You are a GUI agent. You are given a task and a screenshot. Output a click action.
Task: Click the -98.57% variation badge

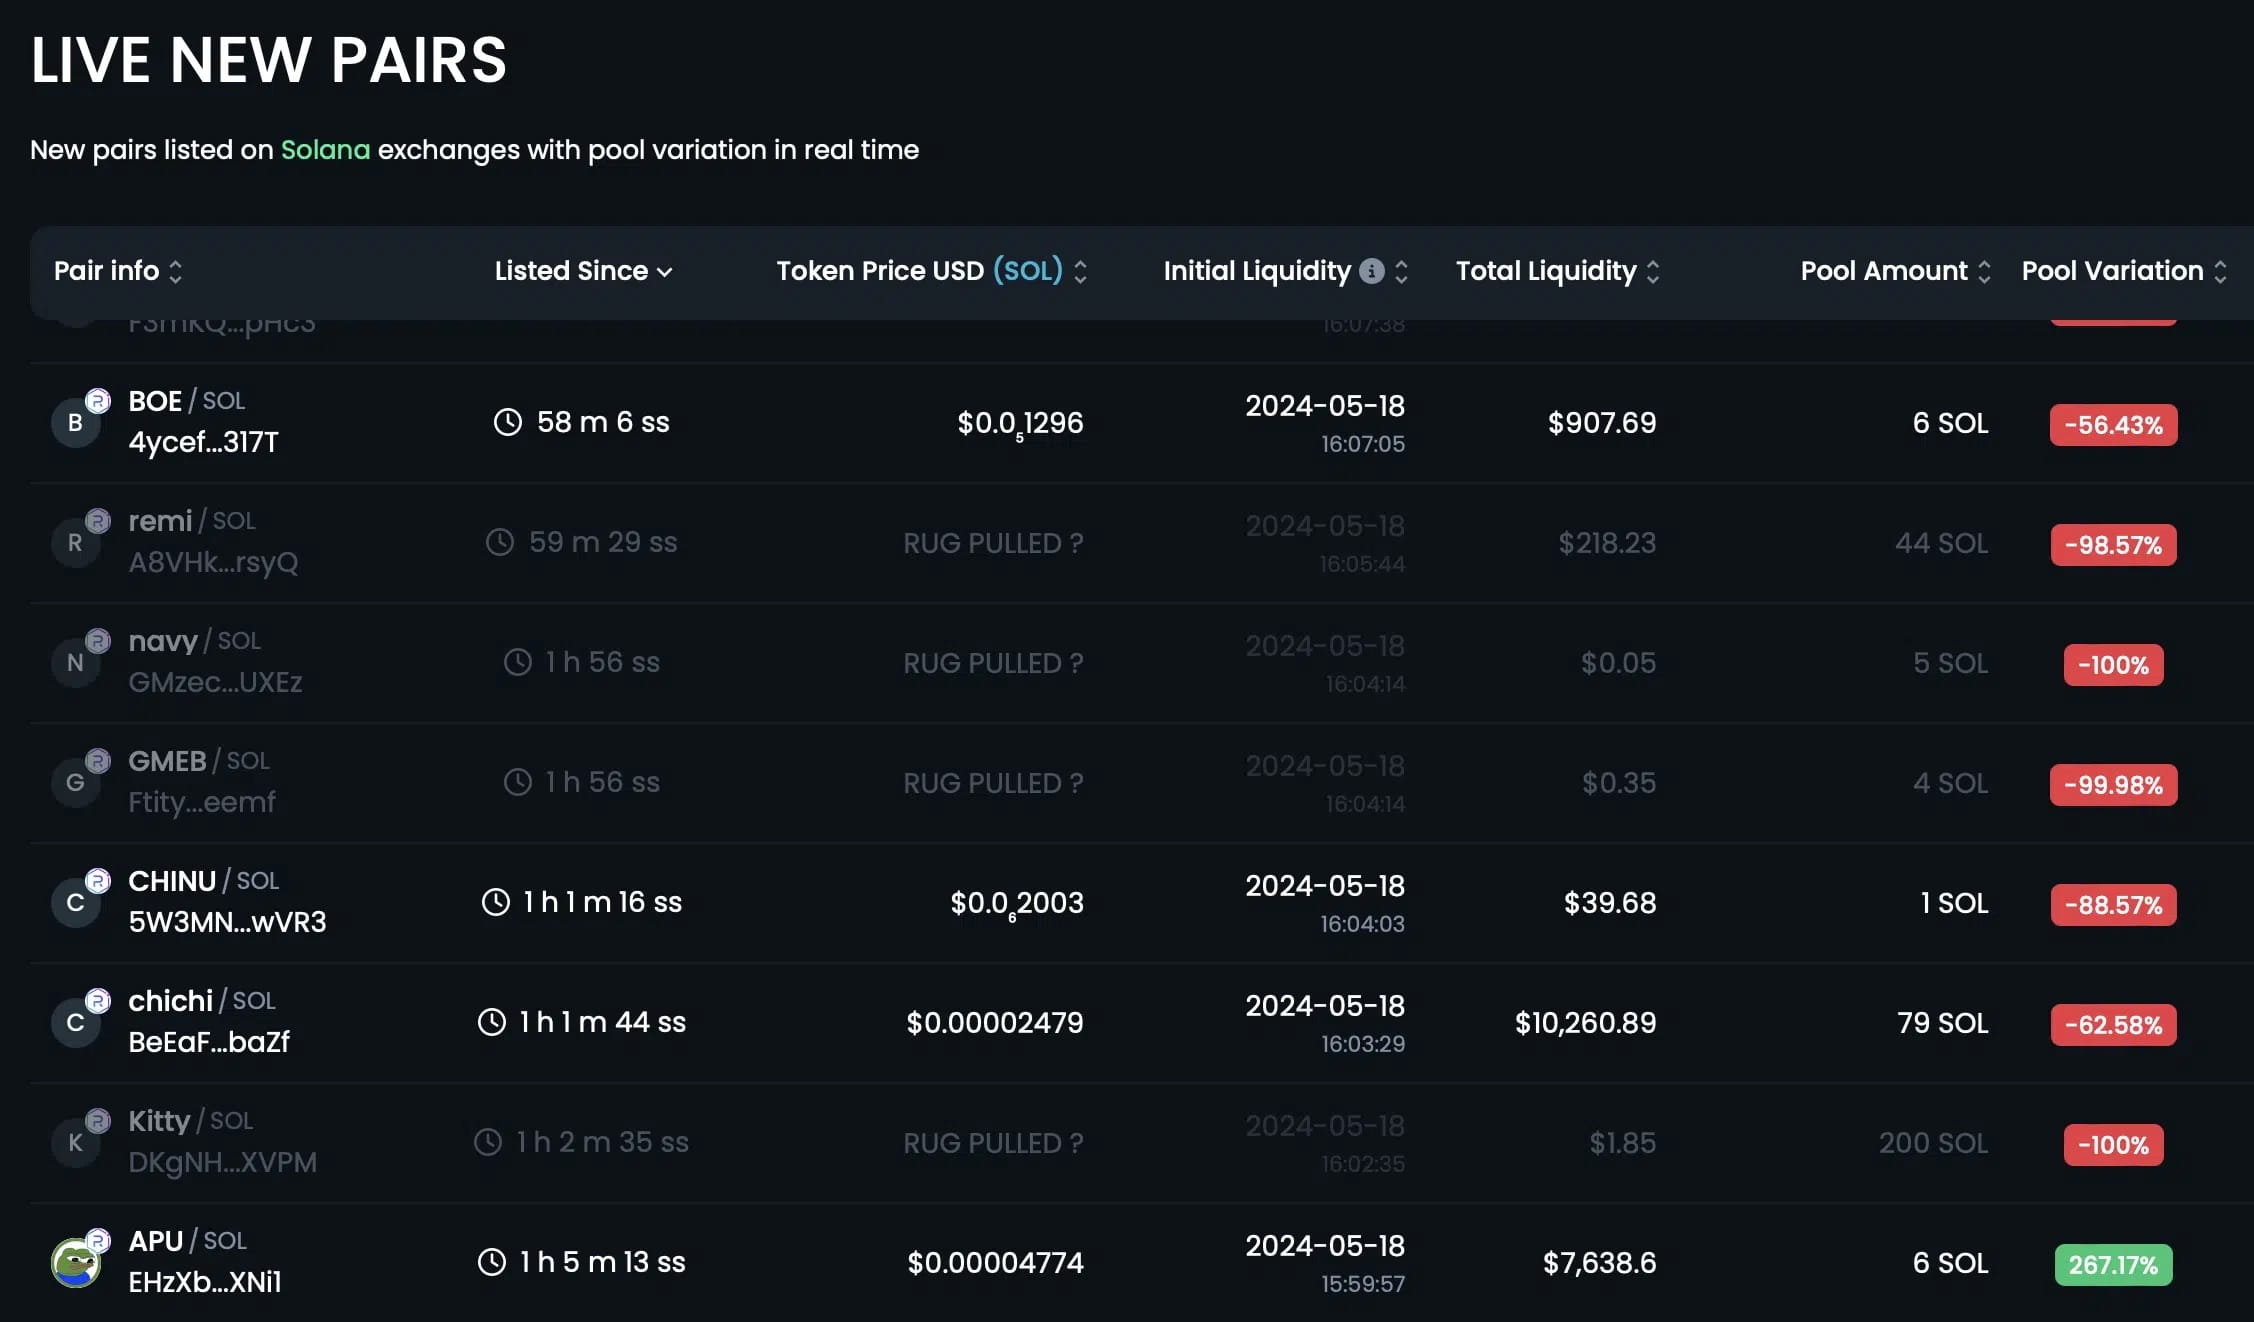pos(2113,545)
